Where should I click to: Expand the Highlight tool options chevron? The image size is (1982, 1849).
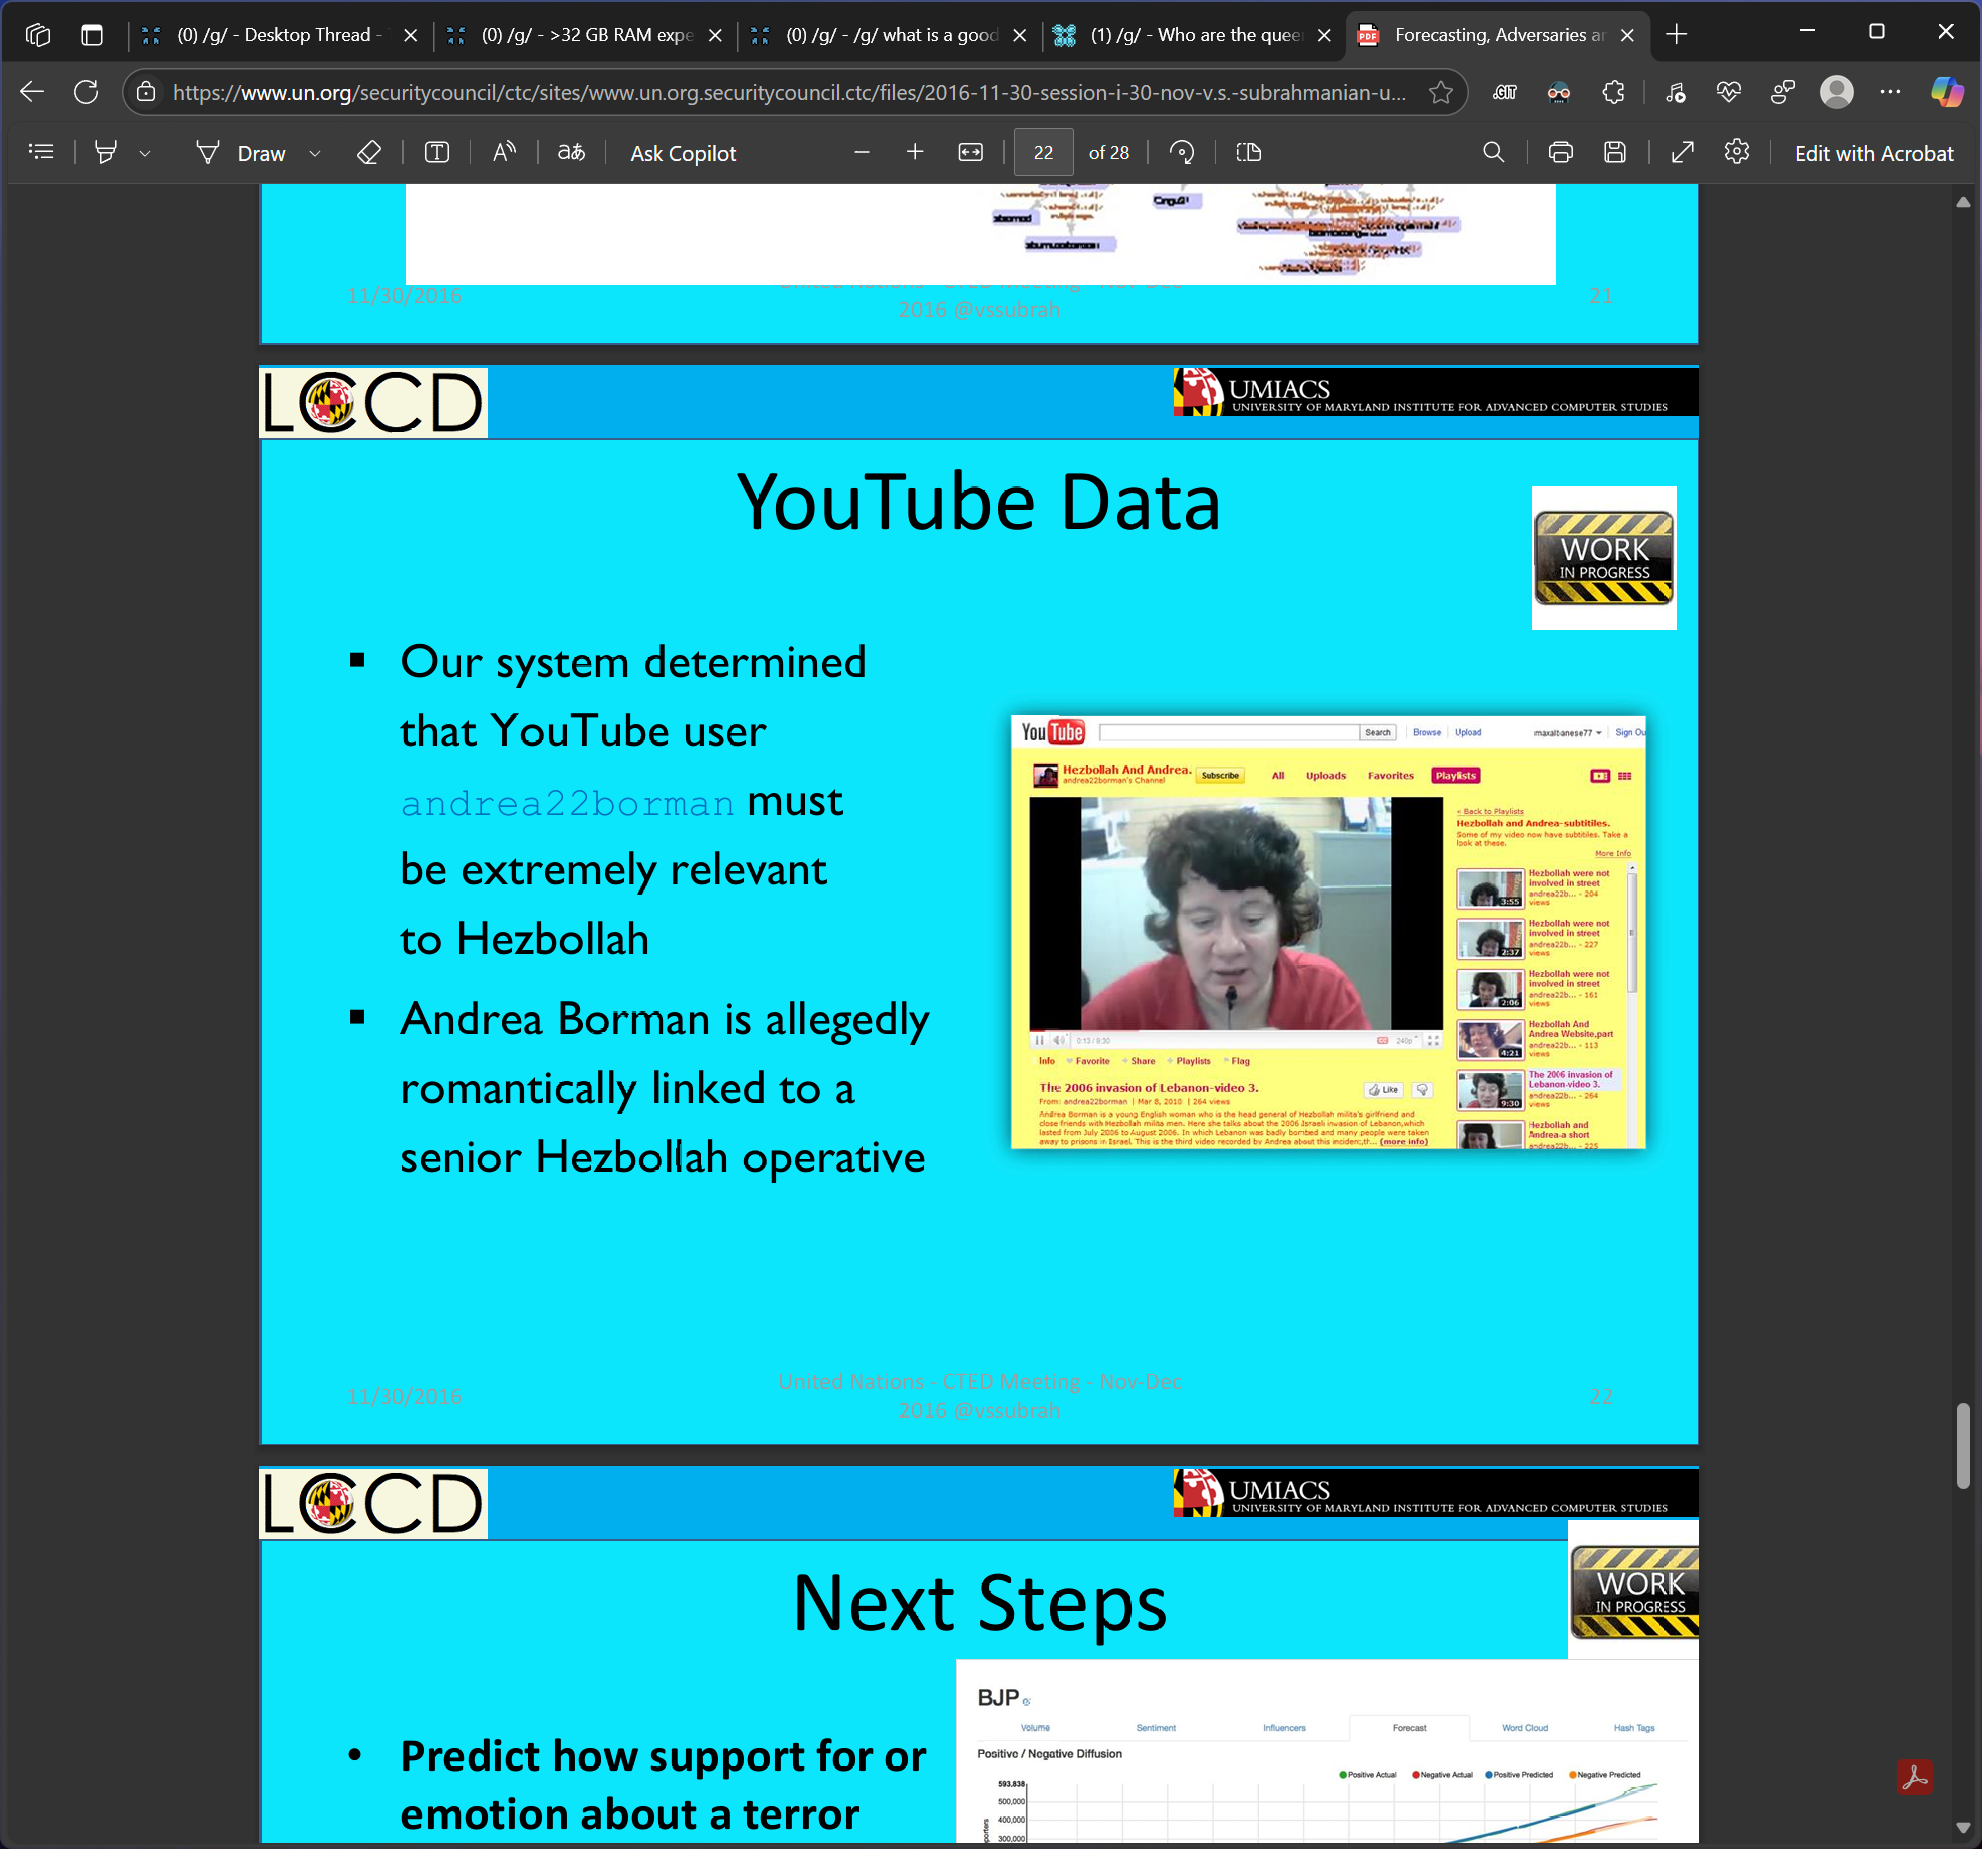click(x=145, y=153)
